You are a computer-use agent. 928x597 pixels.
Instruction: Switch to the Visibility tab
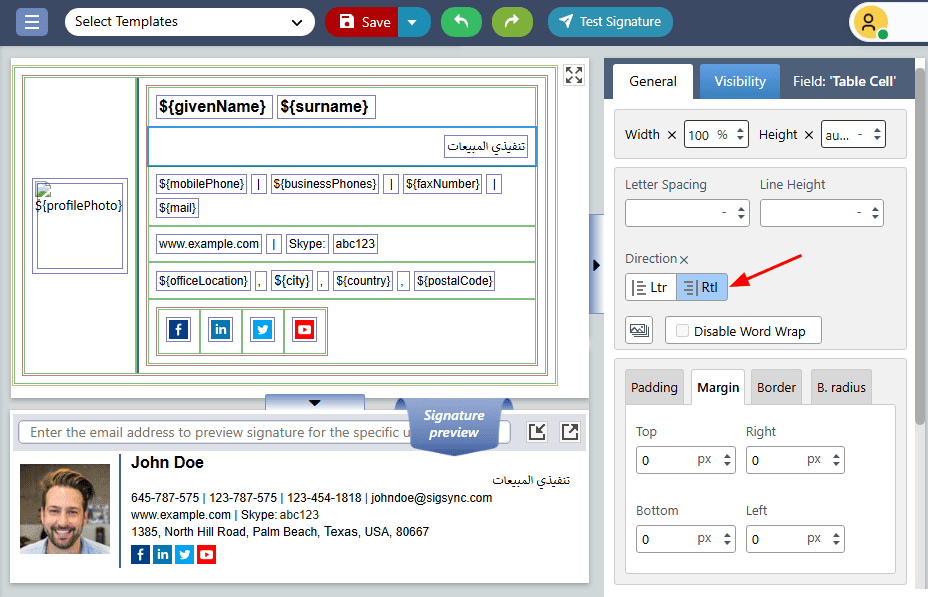[739, 81]
